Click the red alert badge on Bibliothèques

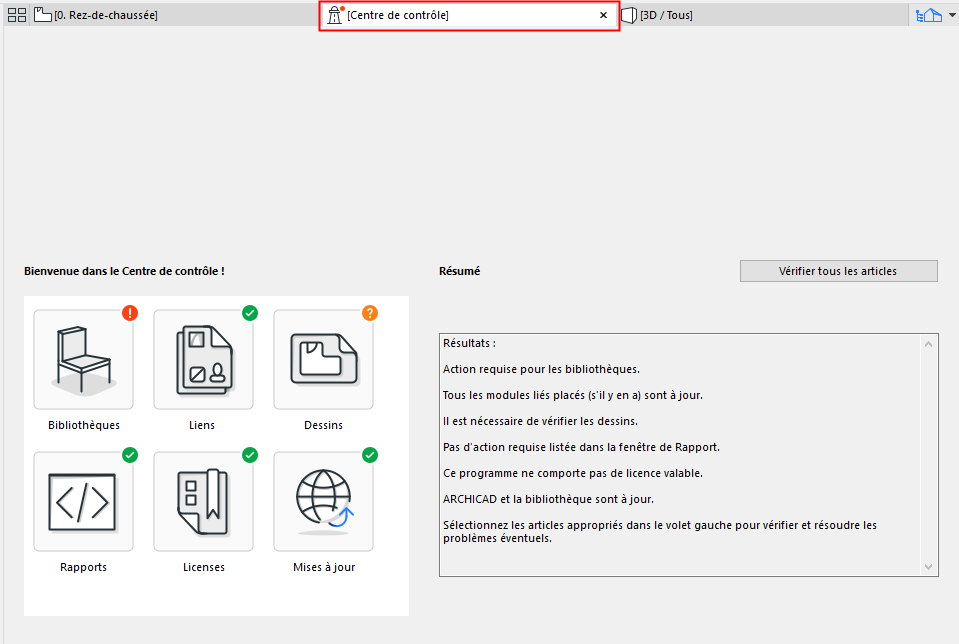130,313
